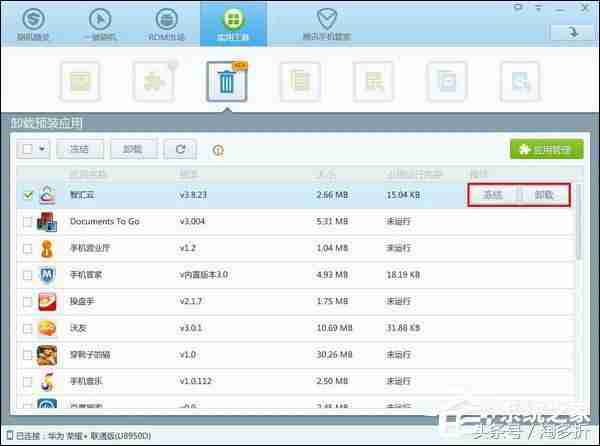Select the 沃友 app name
The width and height of the screenshot is (600, 446).
(78, 328)
